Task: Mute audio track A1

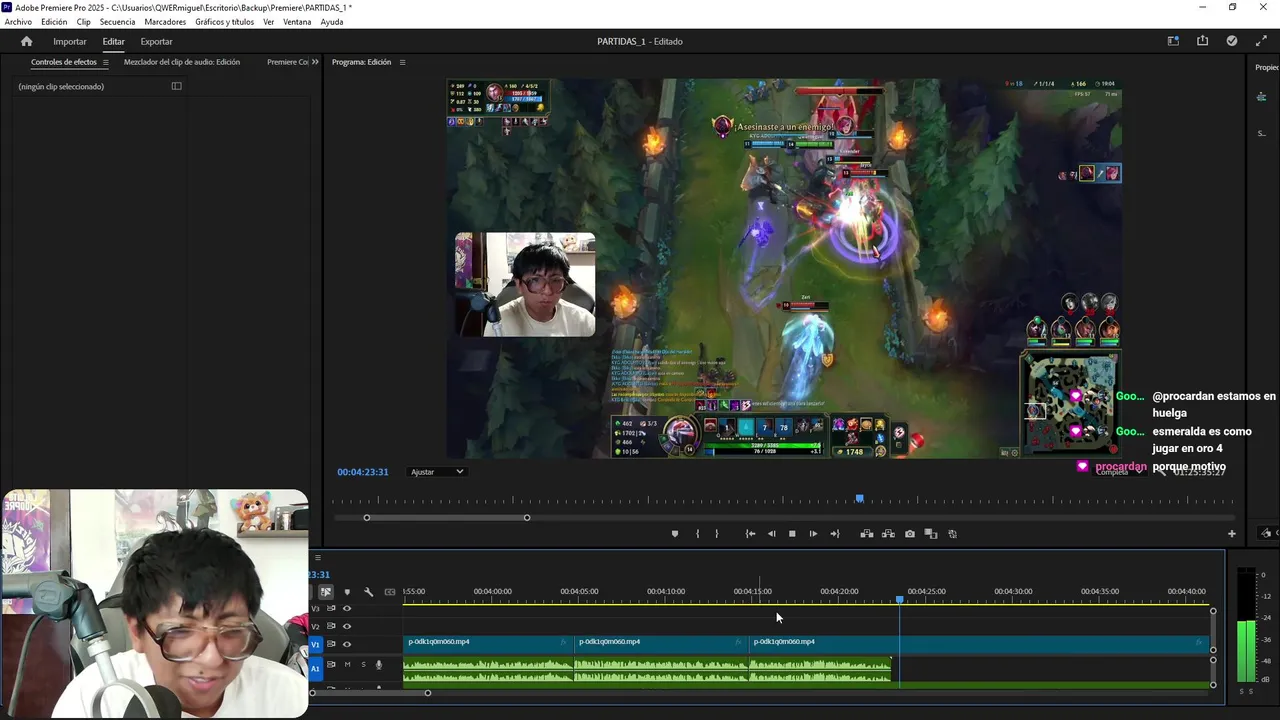Action: [347, 664]
